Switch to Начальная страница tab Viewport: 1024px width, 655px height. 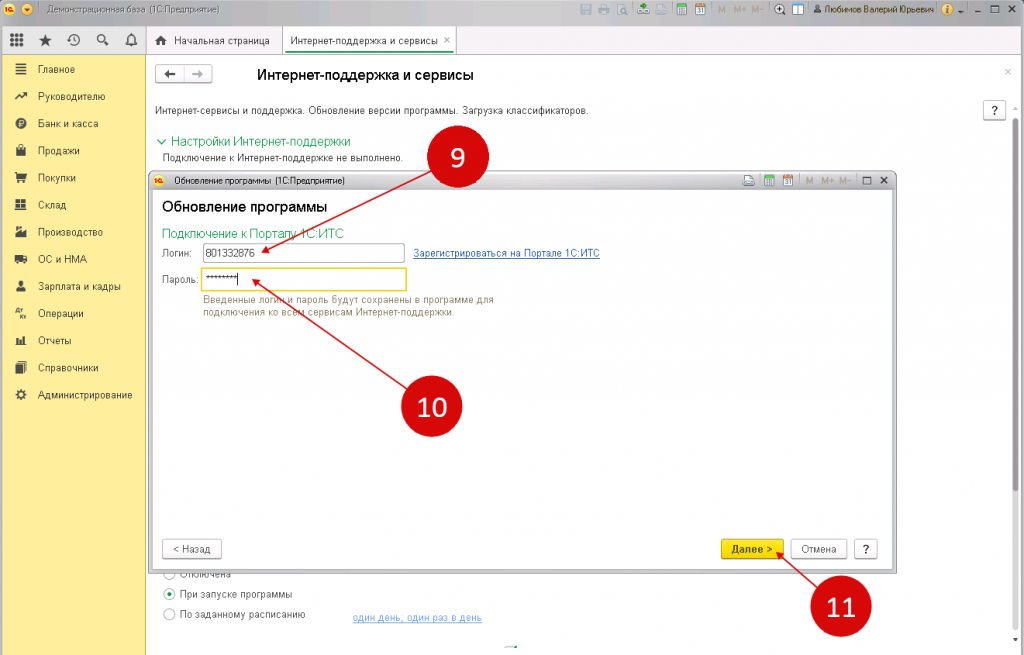pyautogui.click(x=214, y=40)
